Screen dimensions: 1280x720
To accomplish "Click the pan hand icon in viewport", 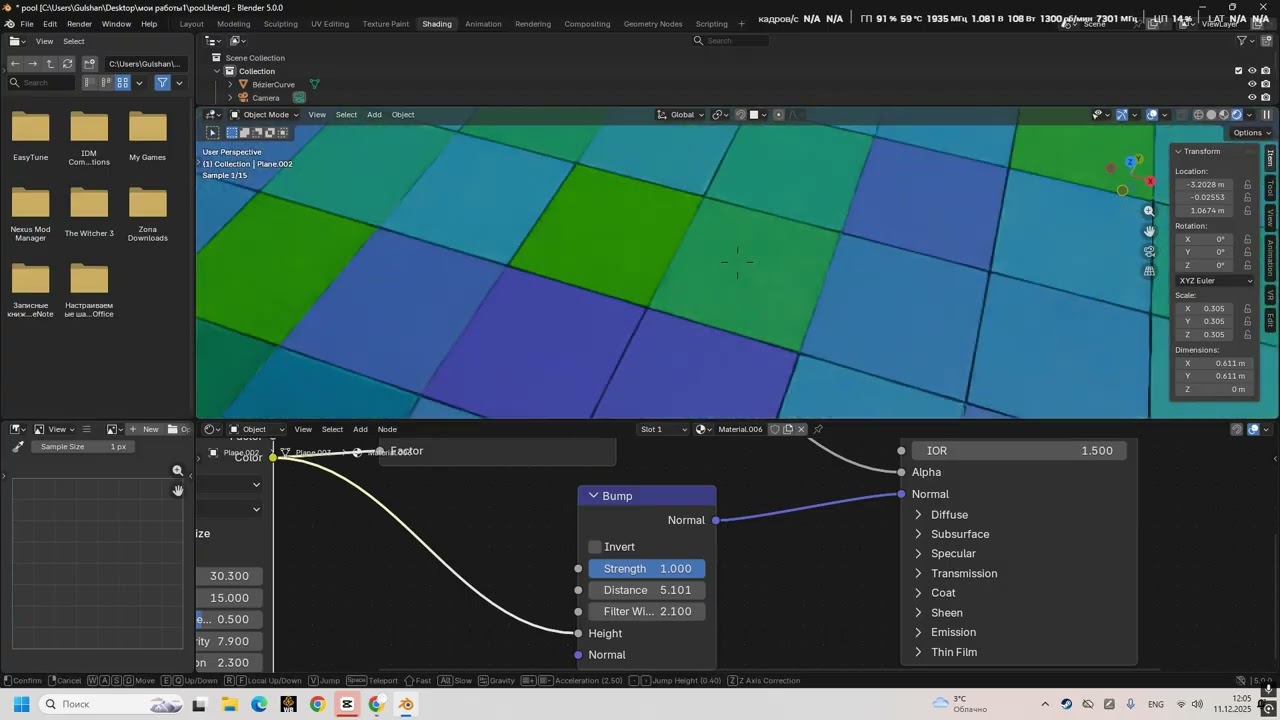I will tap(1149, 231).
